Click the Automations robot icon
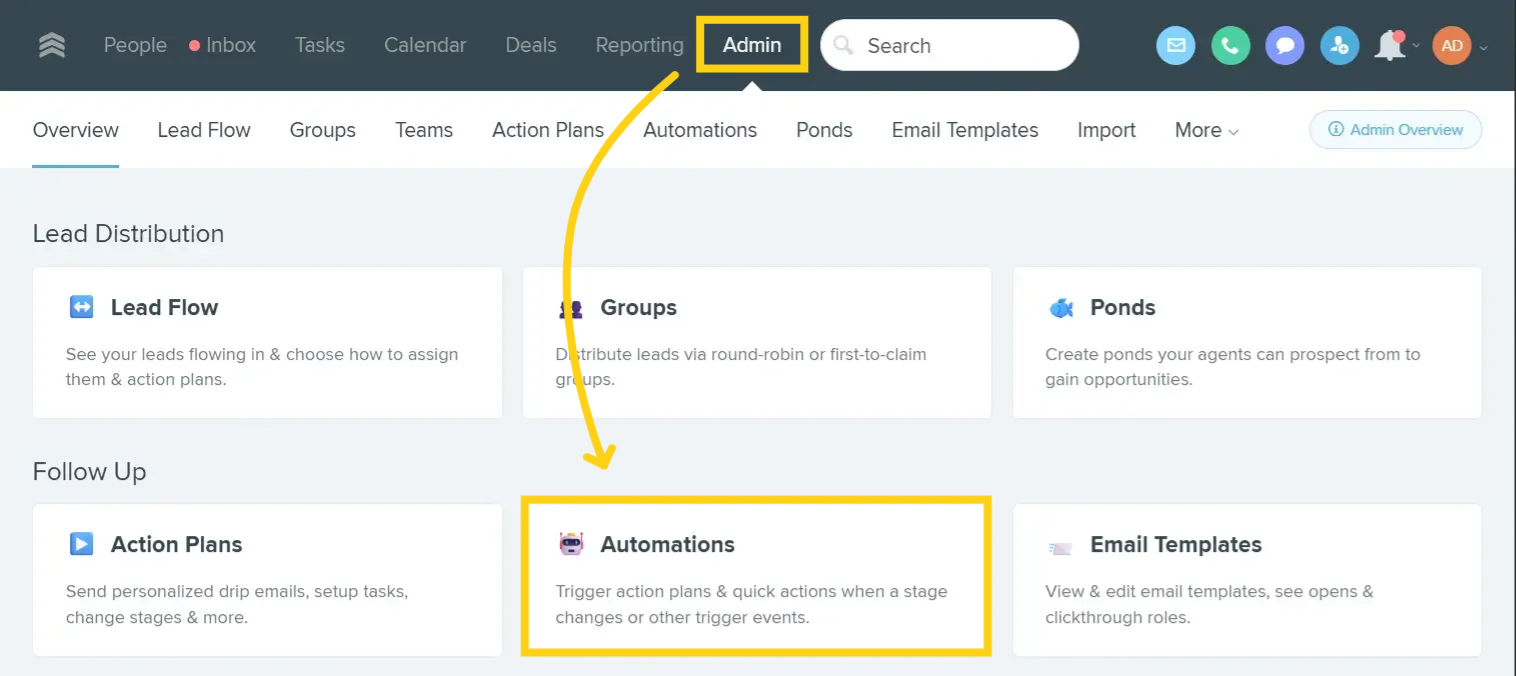Screen dimensions: 1516x676 point(571,544)
